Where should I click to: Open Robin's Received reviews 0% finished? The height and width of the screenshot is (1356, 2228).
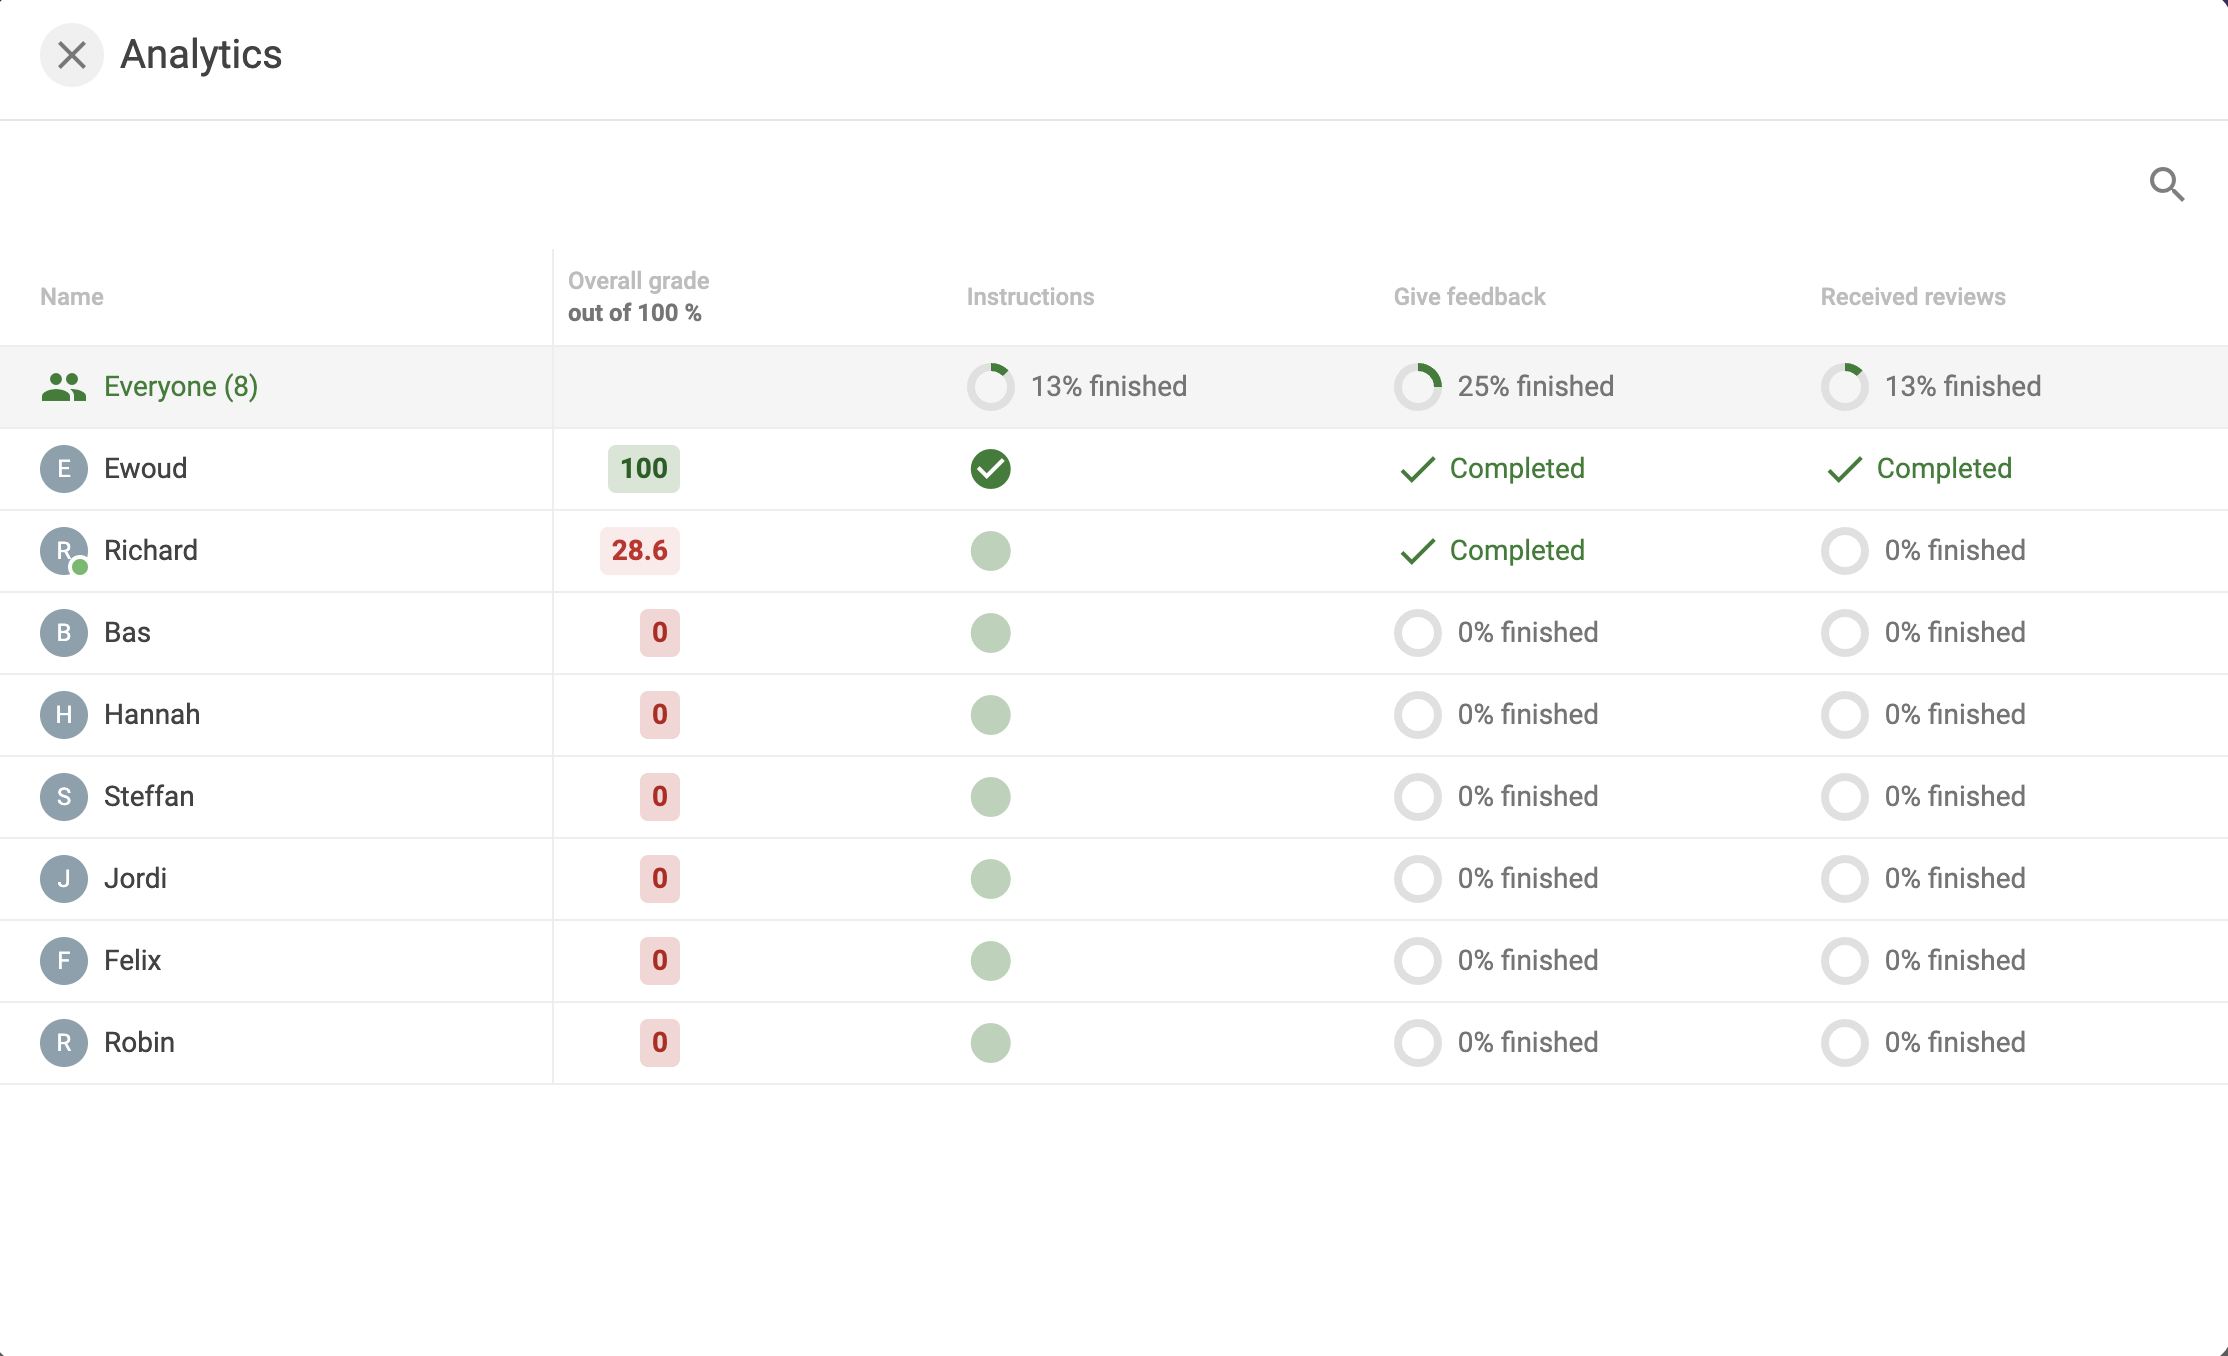tap(1923, 1043)
